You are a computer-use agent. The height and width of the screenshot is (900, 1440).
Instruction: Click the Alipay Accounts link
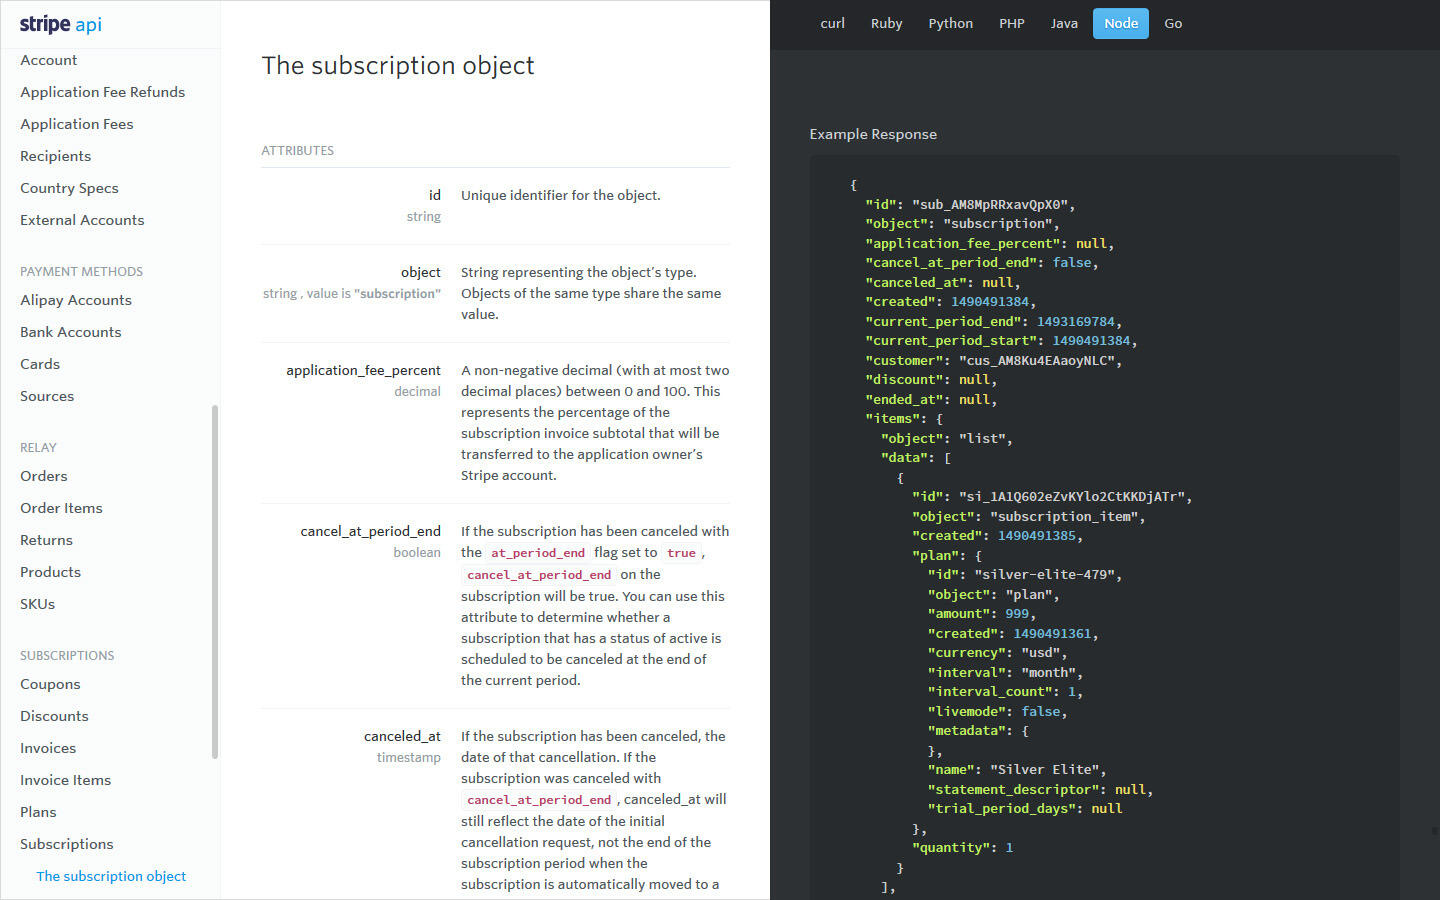(75, 300)
